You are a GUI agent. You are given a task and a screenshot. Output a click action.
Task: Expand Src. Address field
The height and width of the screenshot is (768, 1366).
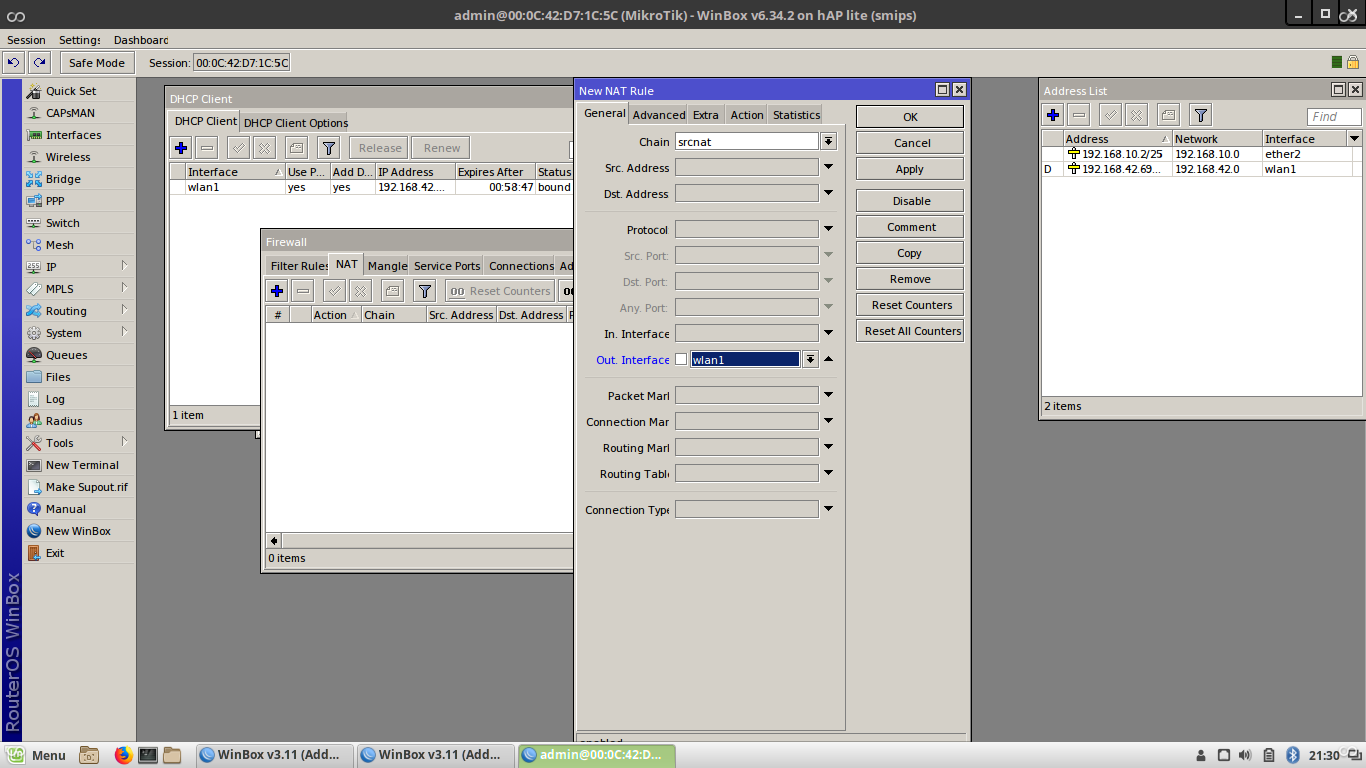pyautogui.click(x=828, y=167)
